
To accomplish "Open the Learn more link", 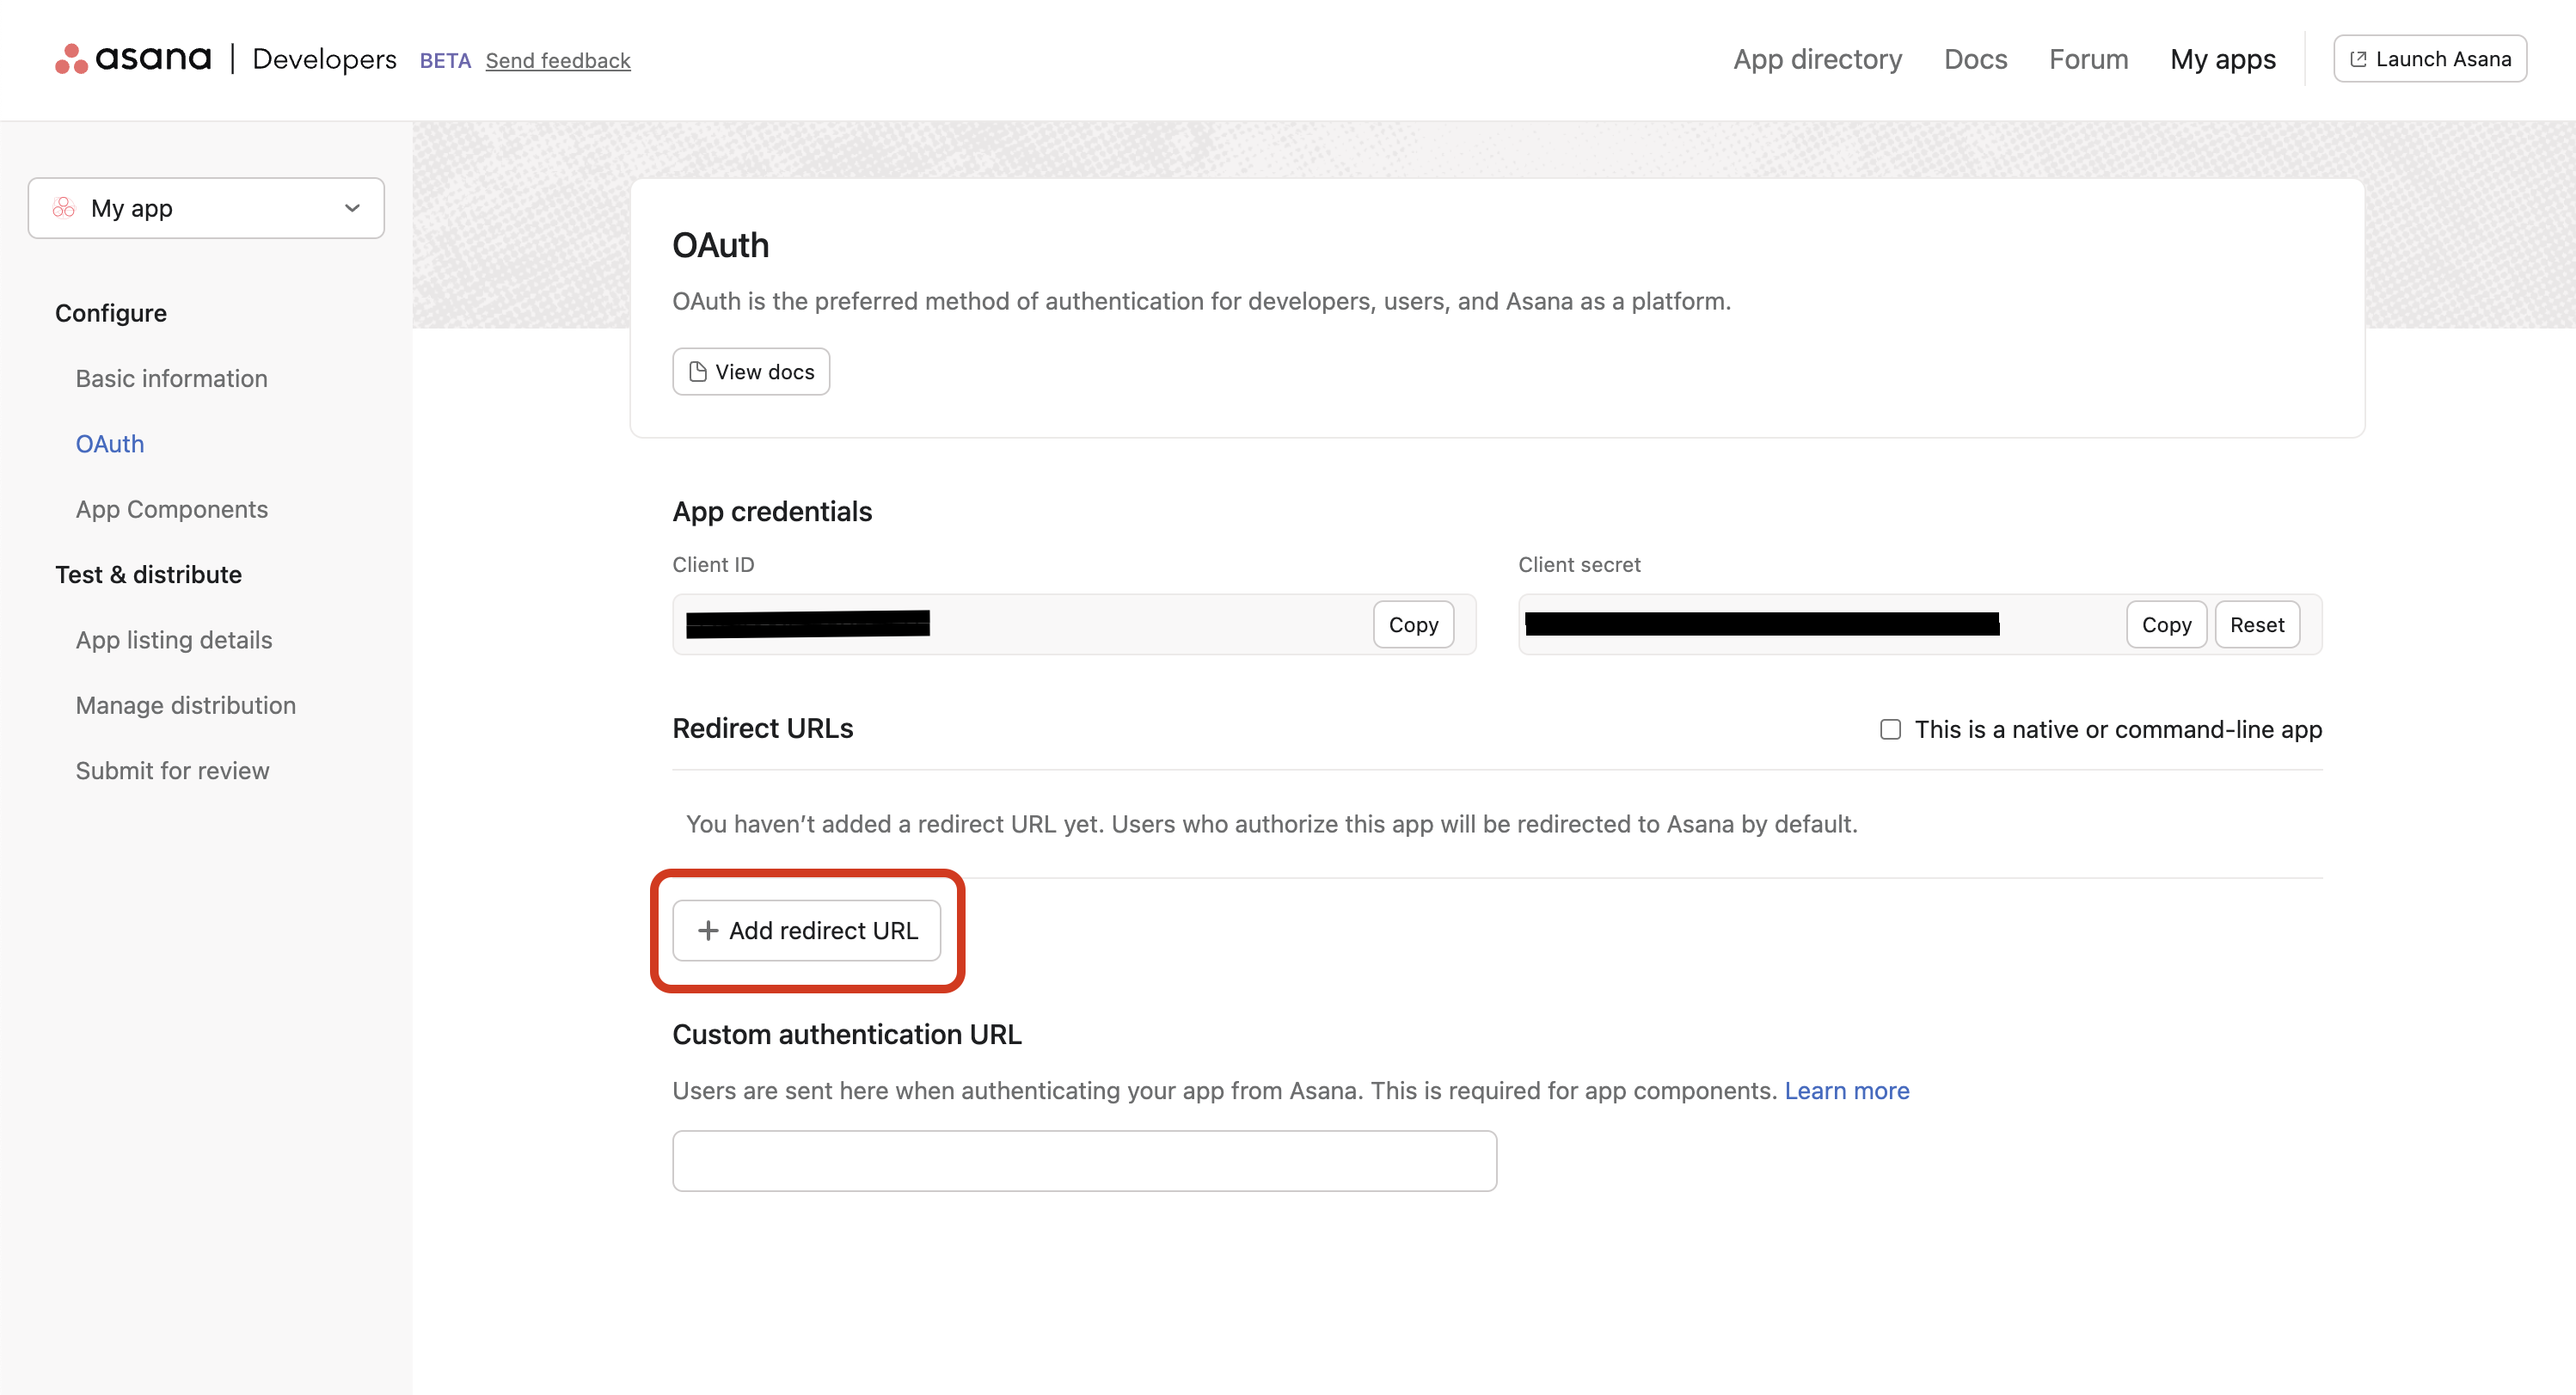I will [x=1846, y=1091].
